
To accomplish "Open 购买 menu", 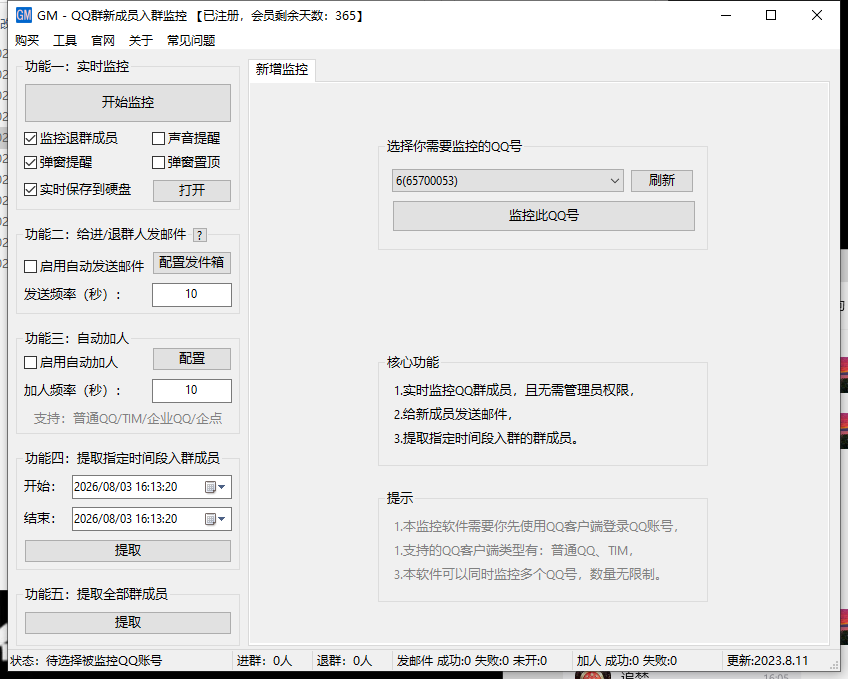I will (27, 41).
